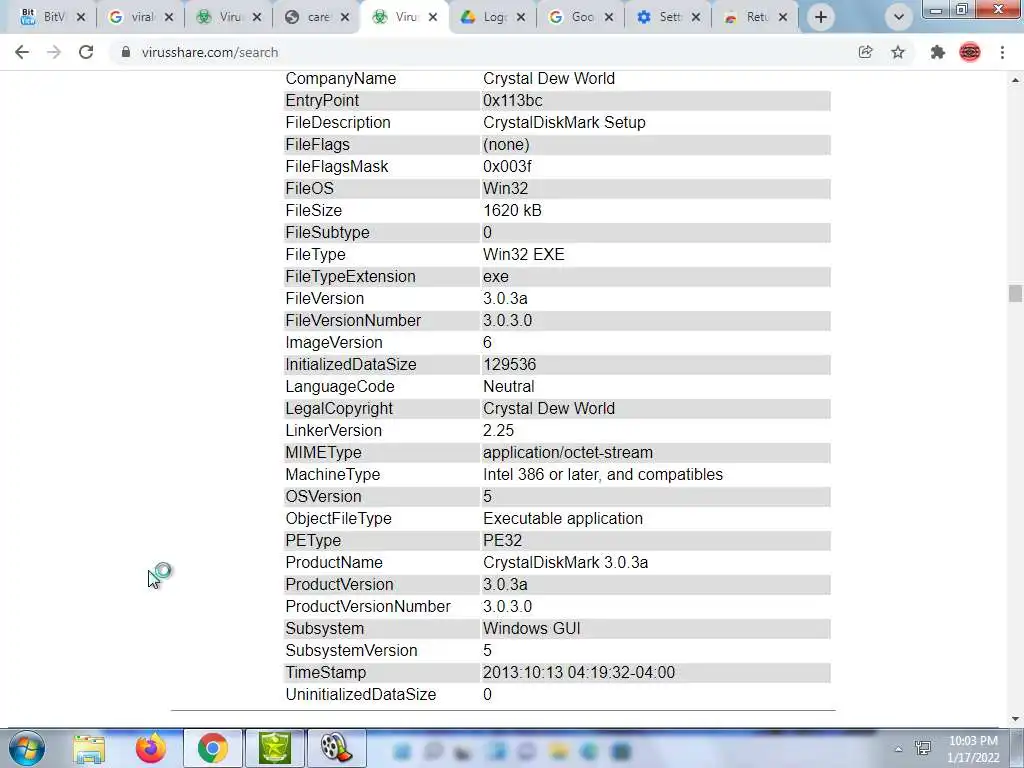Image resolution: width=1024 pixels, height=768 pixels.
Task: Click the FileSize value 1620 kB
Action: pos(512,210)
